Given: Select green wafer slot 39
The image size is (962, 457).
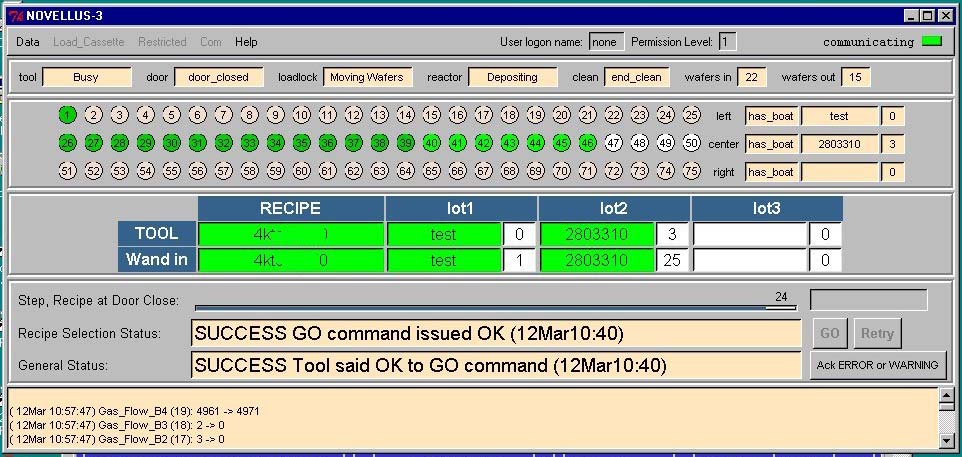Looking at the screenshot, I should coord(406,143).
